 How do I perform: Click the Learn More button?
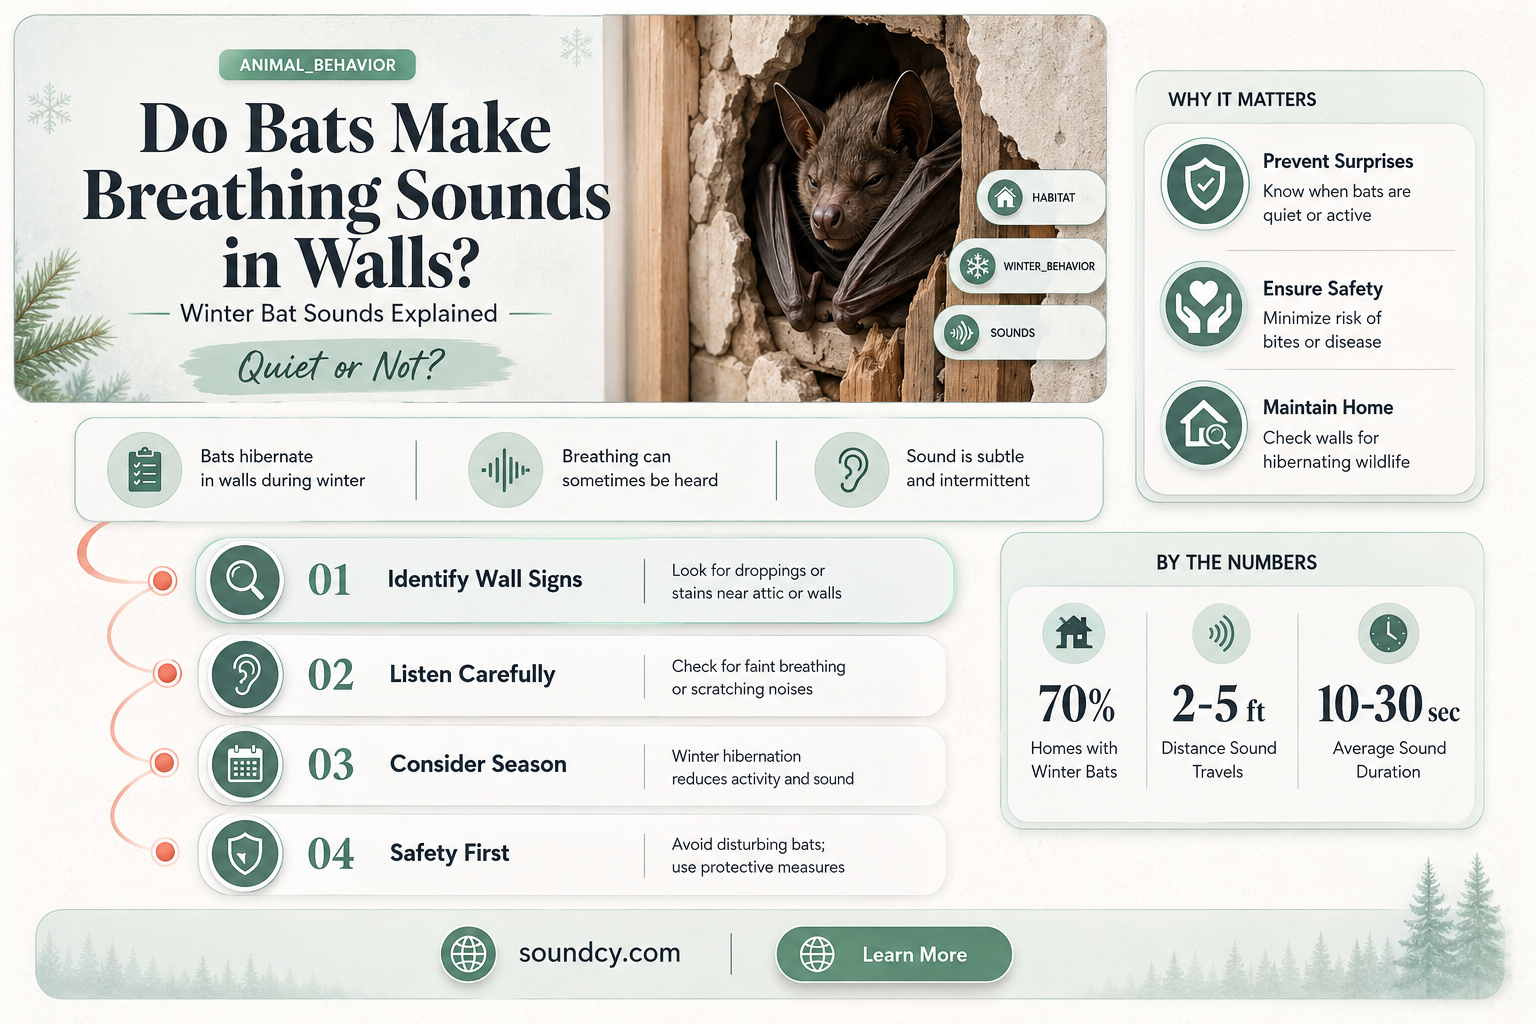pyautogui.click(x=894, y=954)
